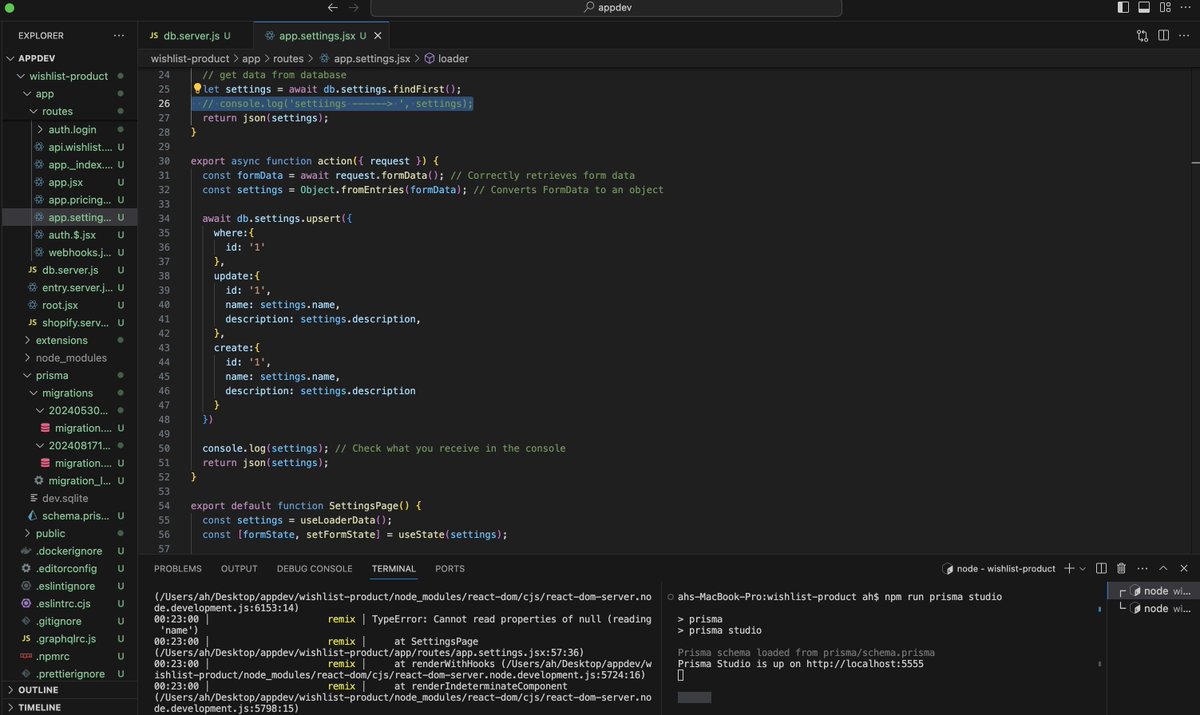Go back with the navigation arrow
Viewport: 1200px width, 715px height.
pyautogui.click(x=333, y=7)
